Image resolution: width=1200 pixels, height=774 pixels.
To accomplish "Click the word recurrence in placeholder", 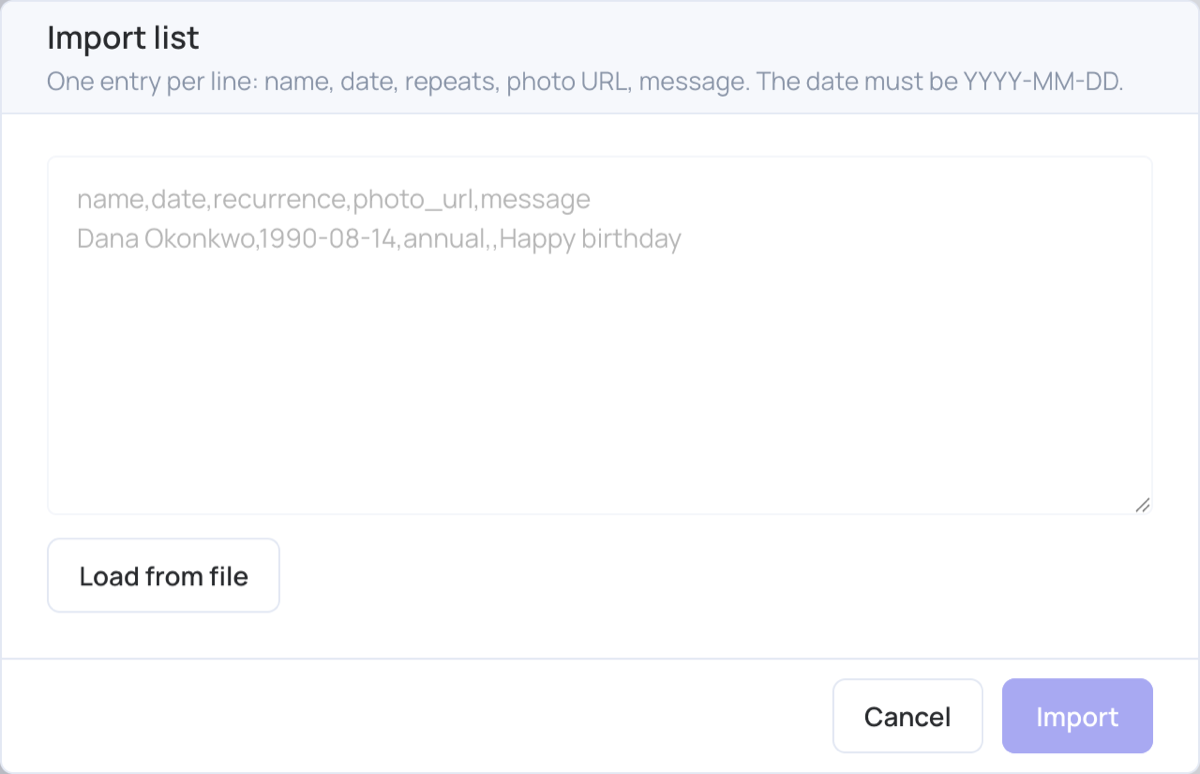I will [279, 199].
